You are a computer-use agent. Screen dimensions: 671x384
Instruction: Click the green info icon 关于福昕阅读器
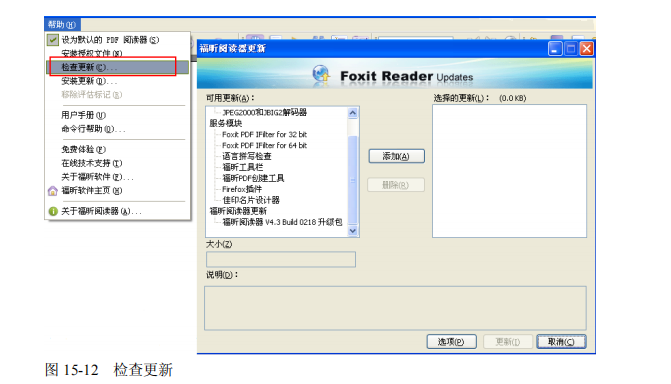point(53,211)
